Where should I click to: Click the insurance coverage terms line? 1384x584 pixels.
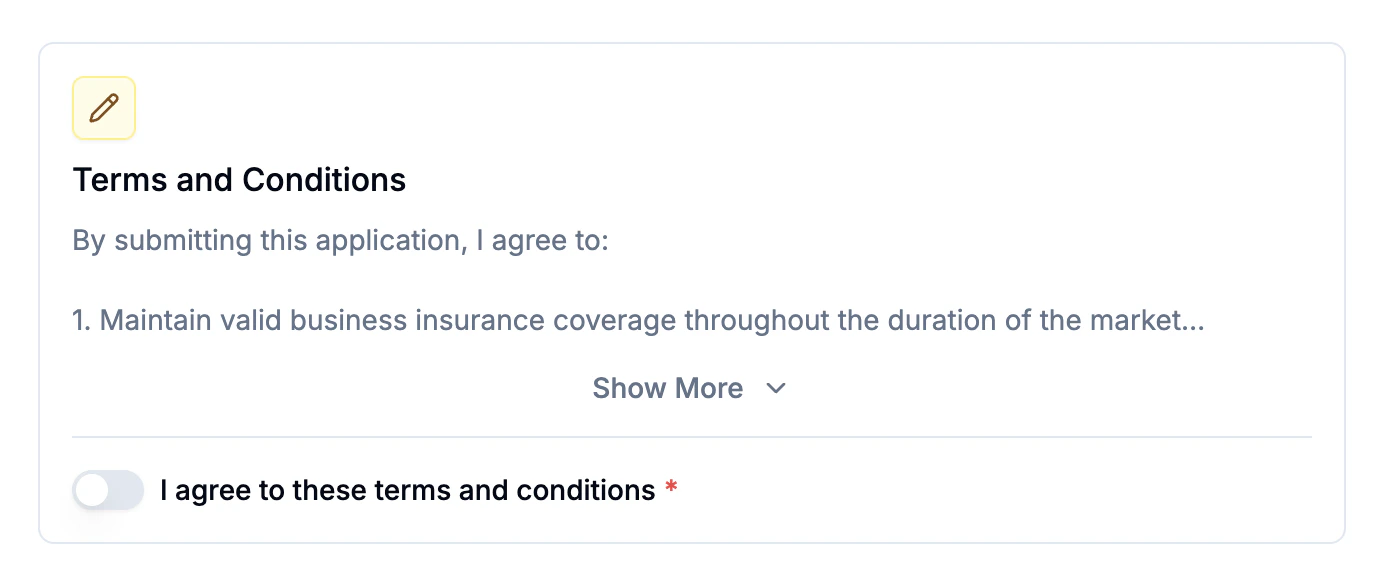coord(638,320)
